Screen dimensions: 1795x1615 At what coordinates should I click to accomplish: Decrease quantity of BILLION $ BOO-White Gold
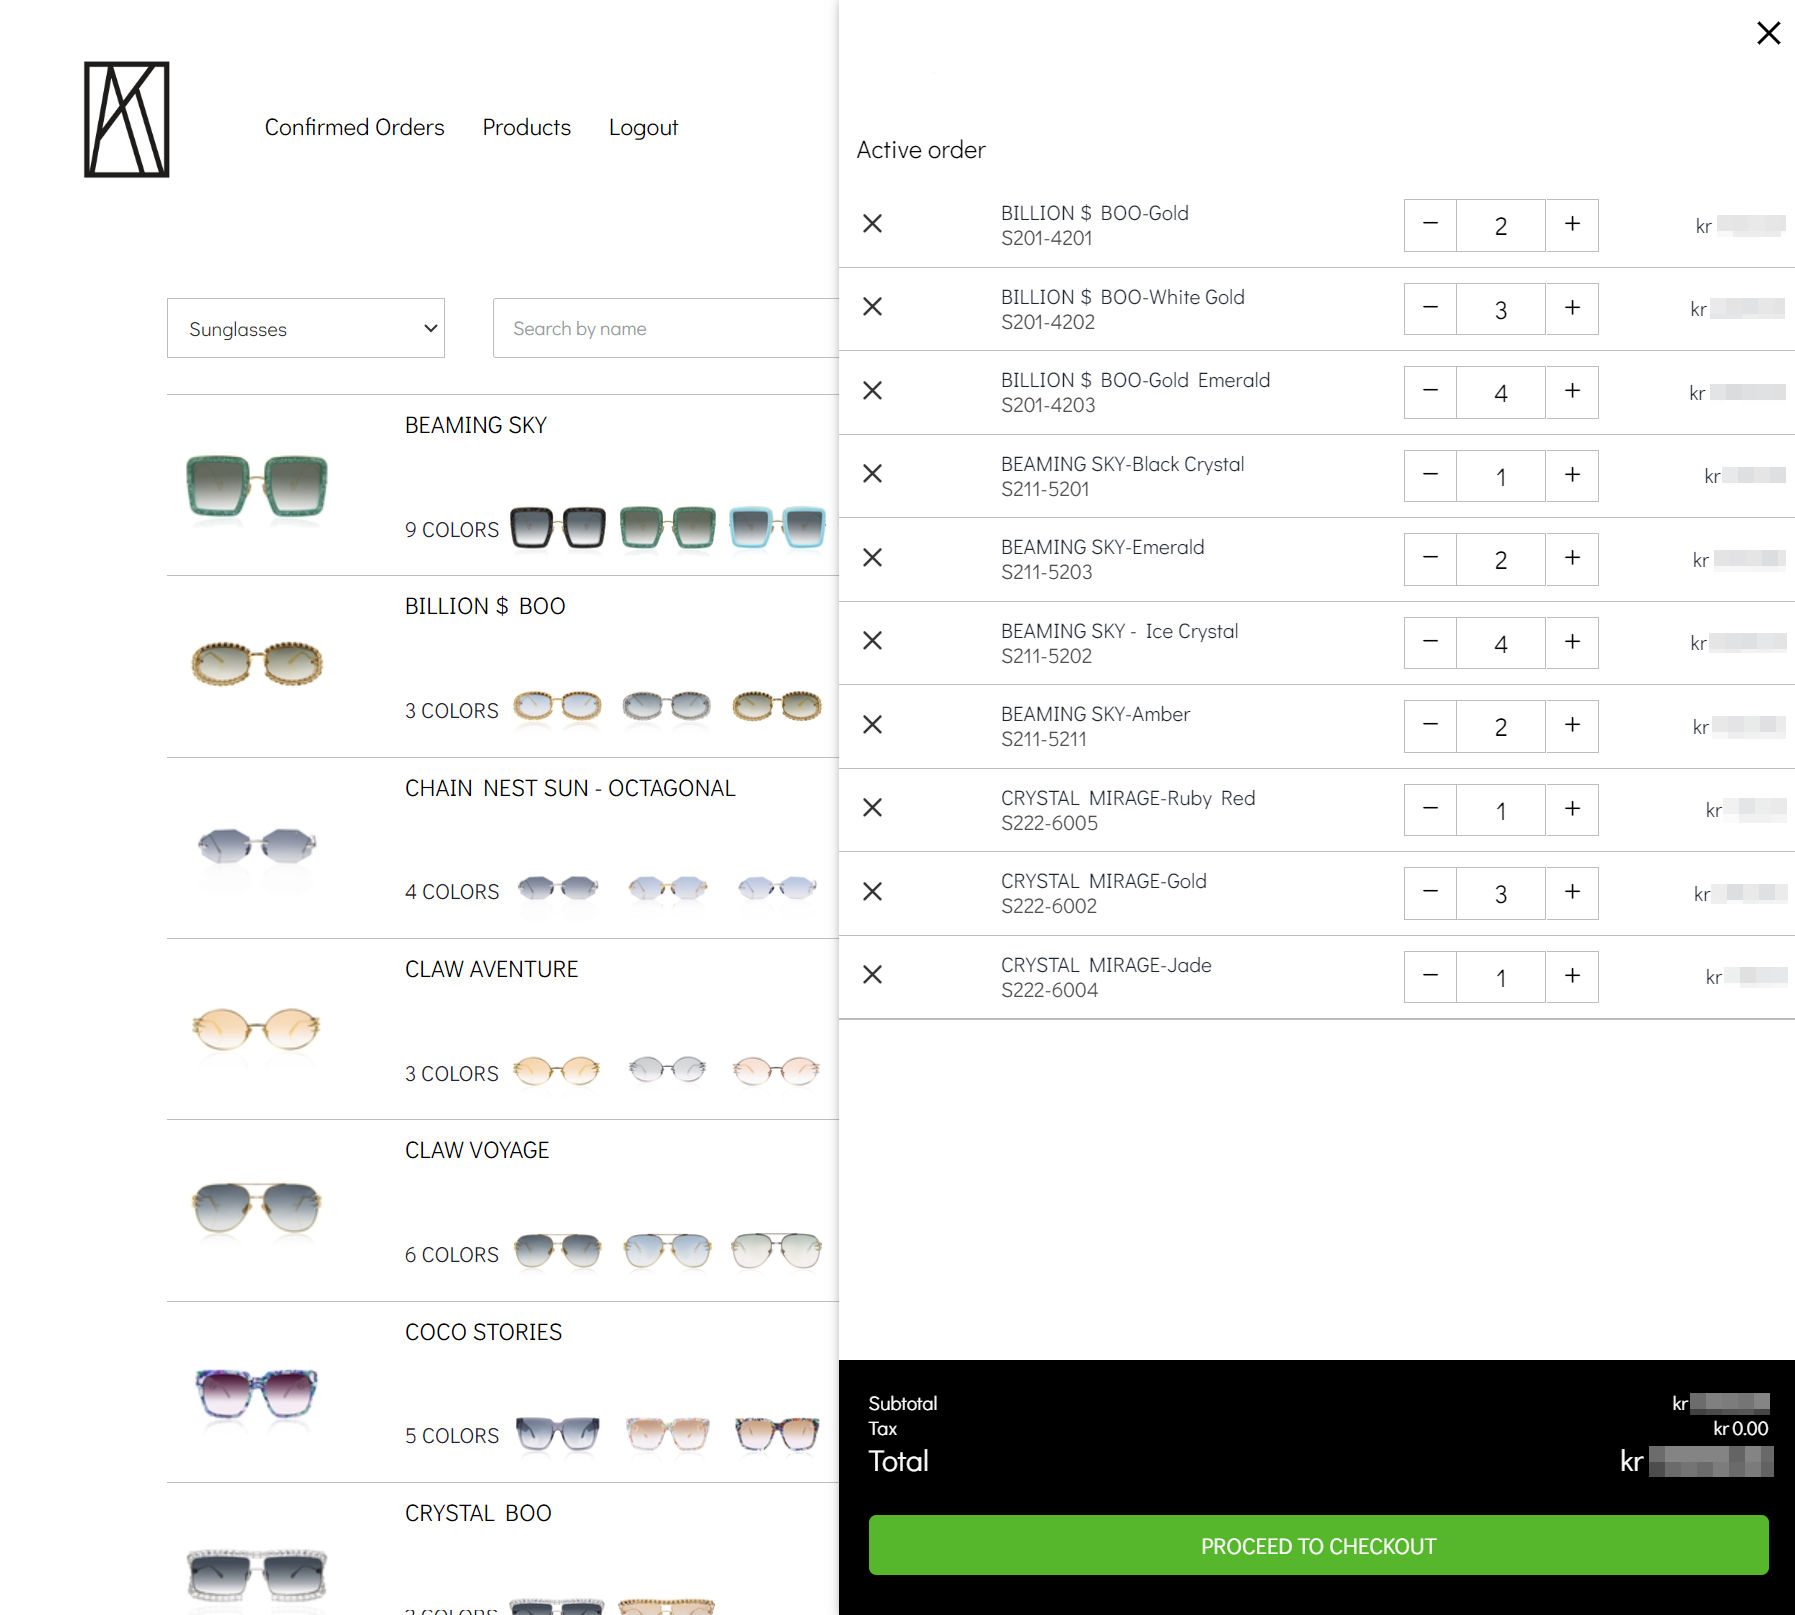coord(1430,309)
